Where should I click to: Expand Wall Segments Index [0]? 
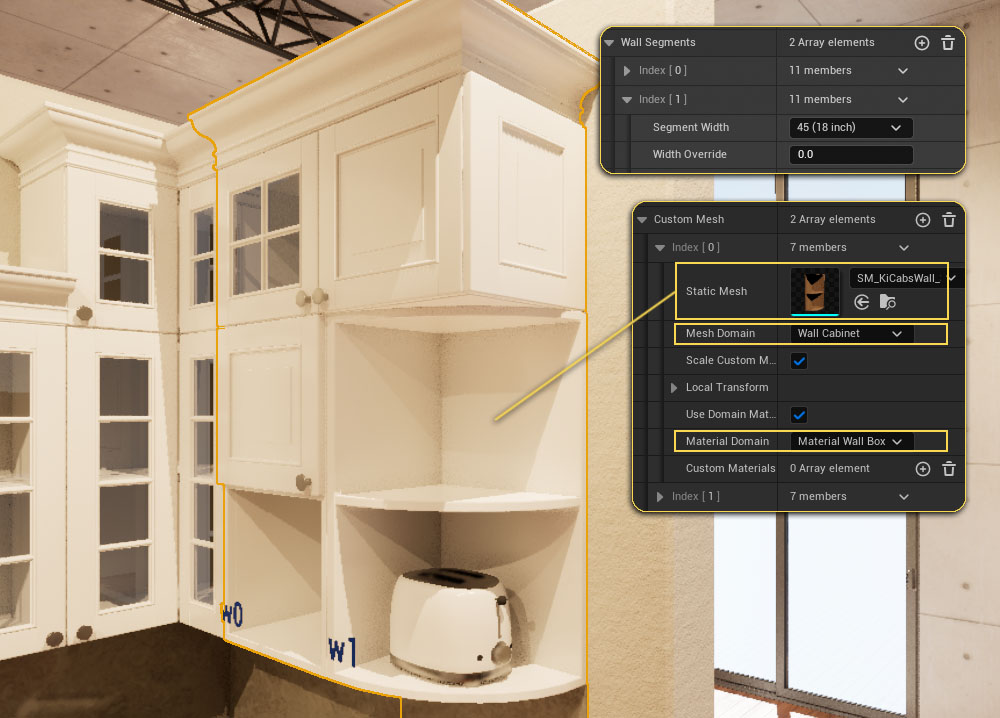point(627,71)
